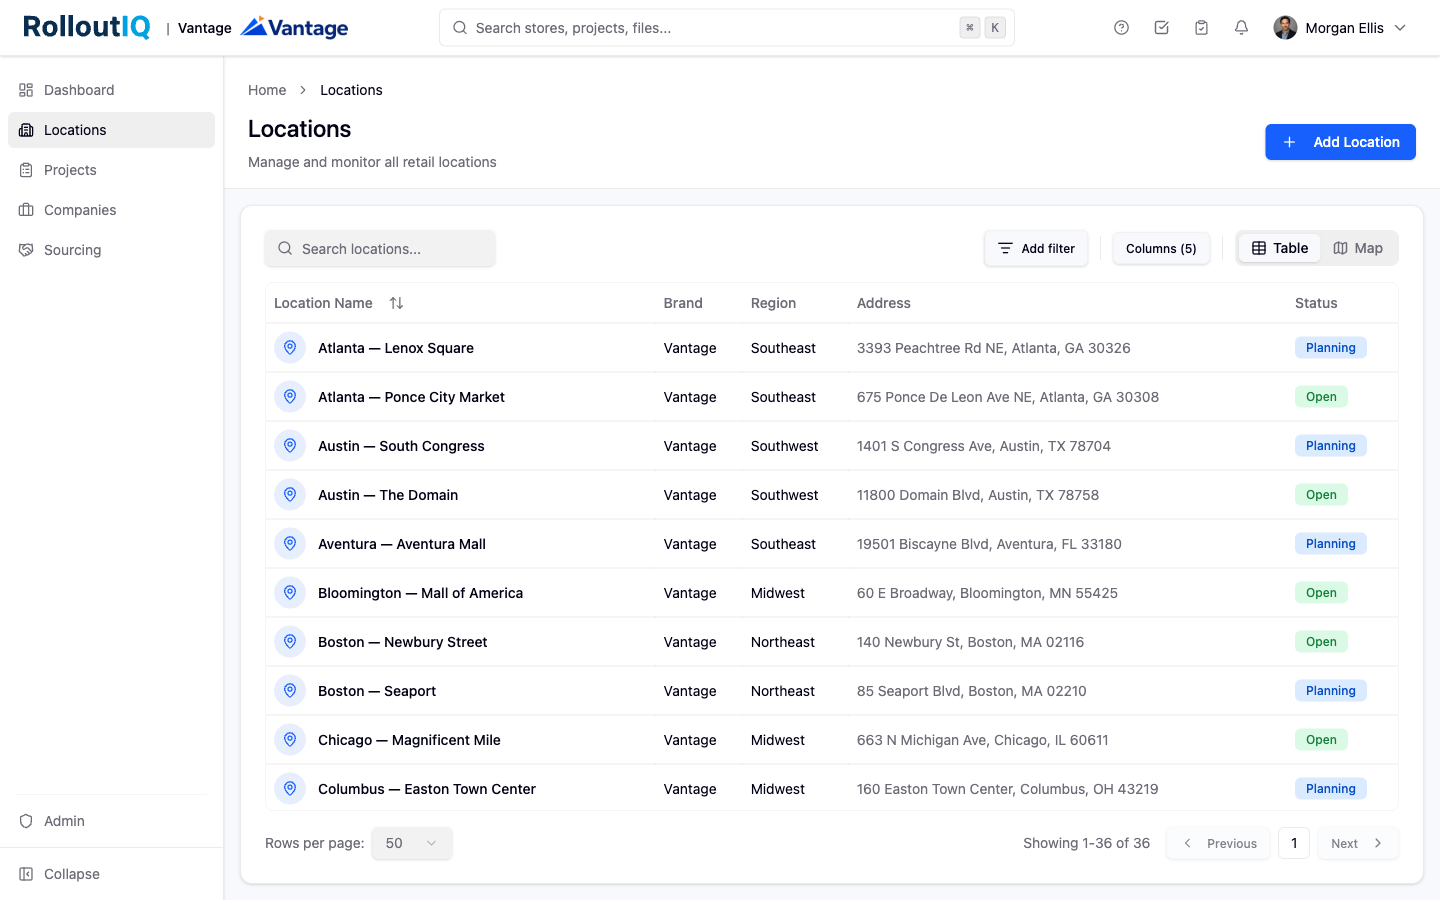Switch to Table view
The height and width of the screenshot is (900, 1440).
(x=1280, y=248)
